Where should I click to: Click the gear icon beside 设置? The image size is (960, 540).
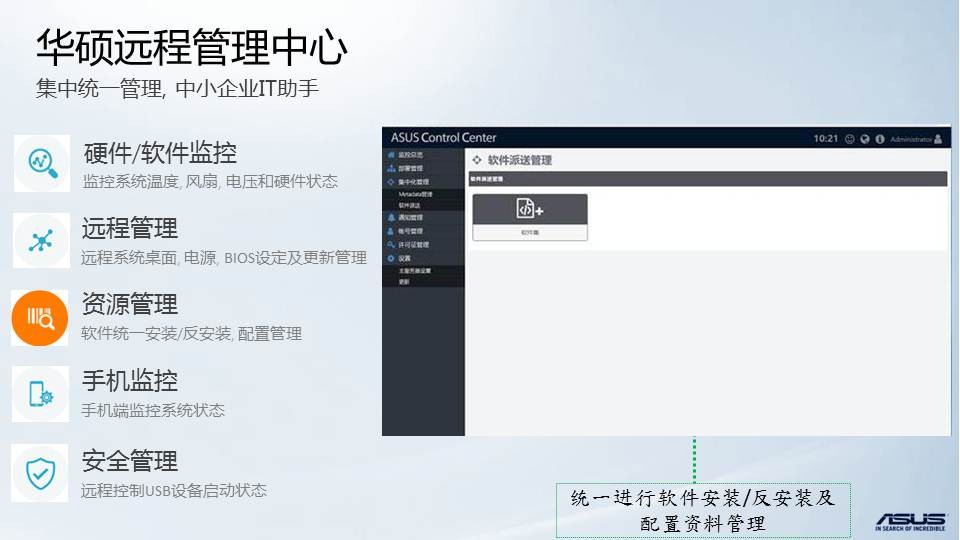[391, 258]
